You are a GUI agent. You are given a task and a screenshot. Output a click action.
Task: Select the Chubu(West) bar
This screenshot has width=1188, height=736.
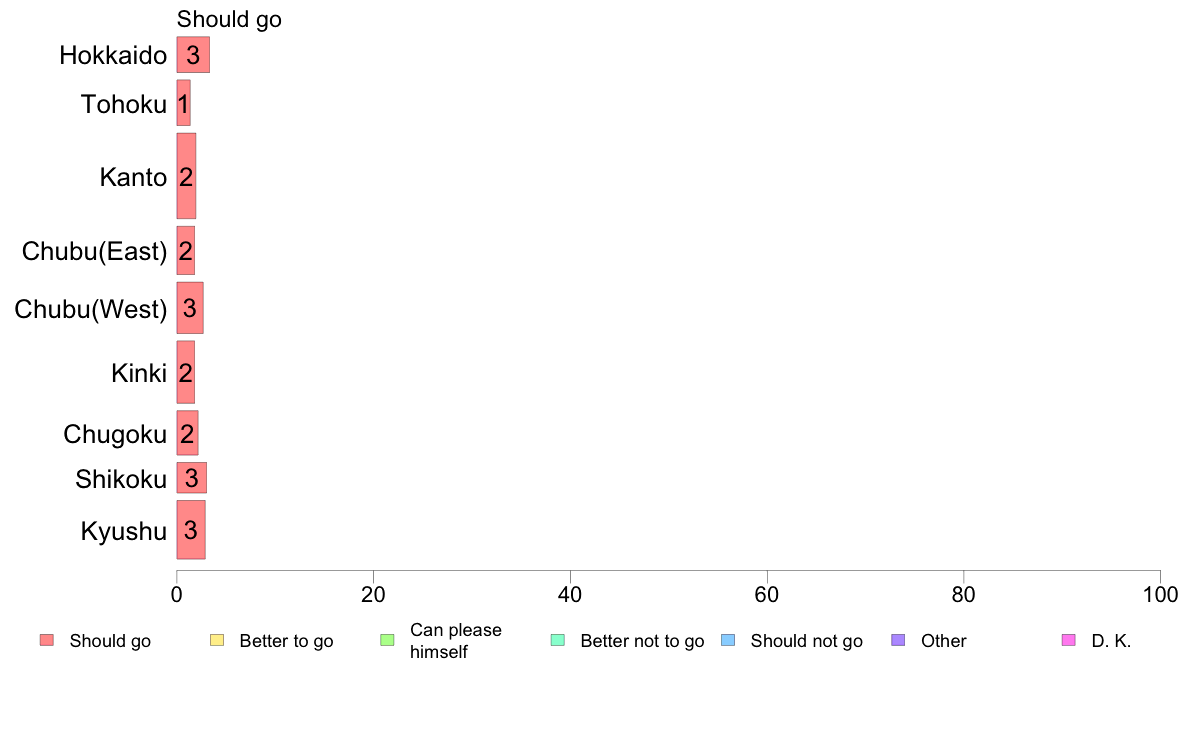coord(190,308)
